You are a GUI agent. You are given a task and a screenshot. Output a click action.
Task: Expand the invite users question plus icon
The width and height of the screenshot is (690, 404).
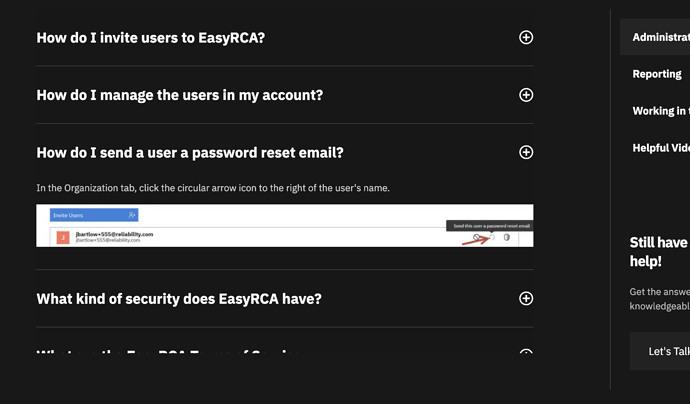(526, 38)
